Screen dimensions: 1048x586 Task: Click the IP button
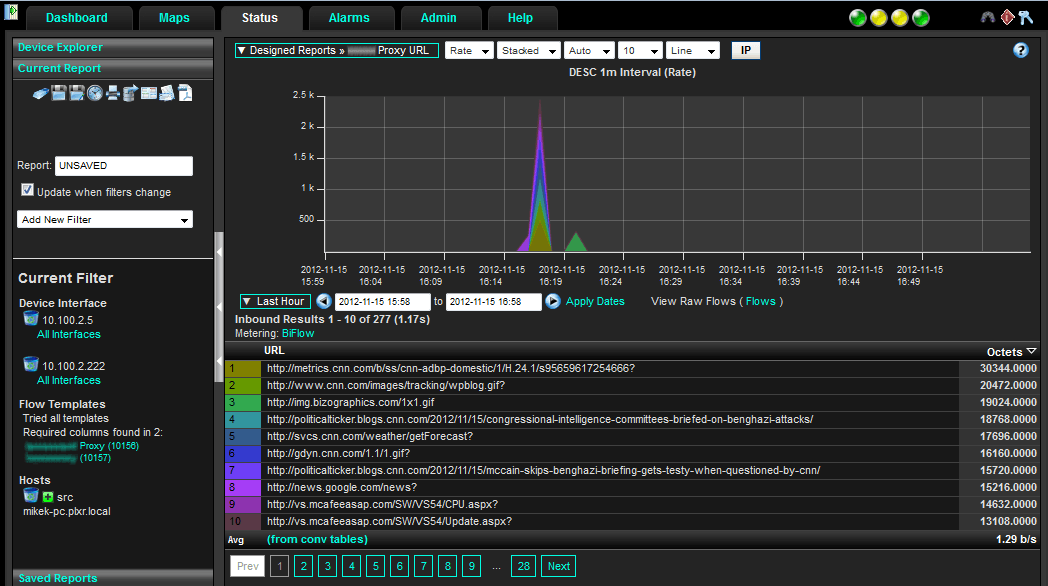tap(746, 51)
